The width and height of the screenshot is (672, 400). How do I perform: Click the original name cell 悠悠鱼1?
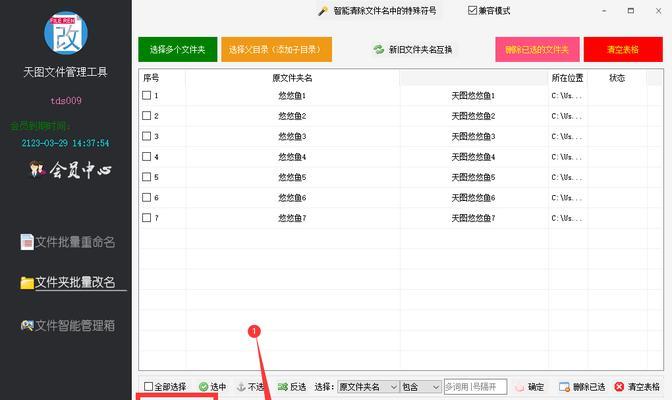coord(292,96)
